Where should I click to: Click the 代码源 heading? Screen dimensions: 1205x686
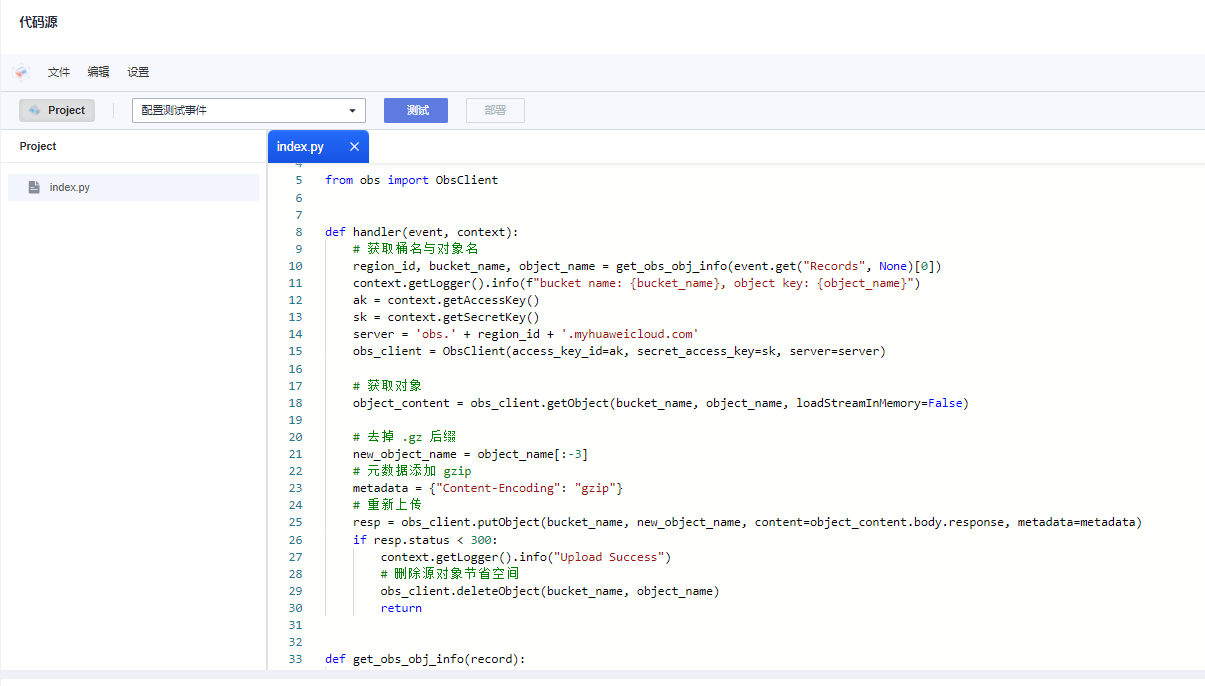point(38,21)
